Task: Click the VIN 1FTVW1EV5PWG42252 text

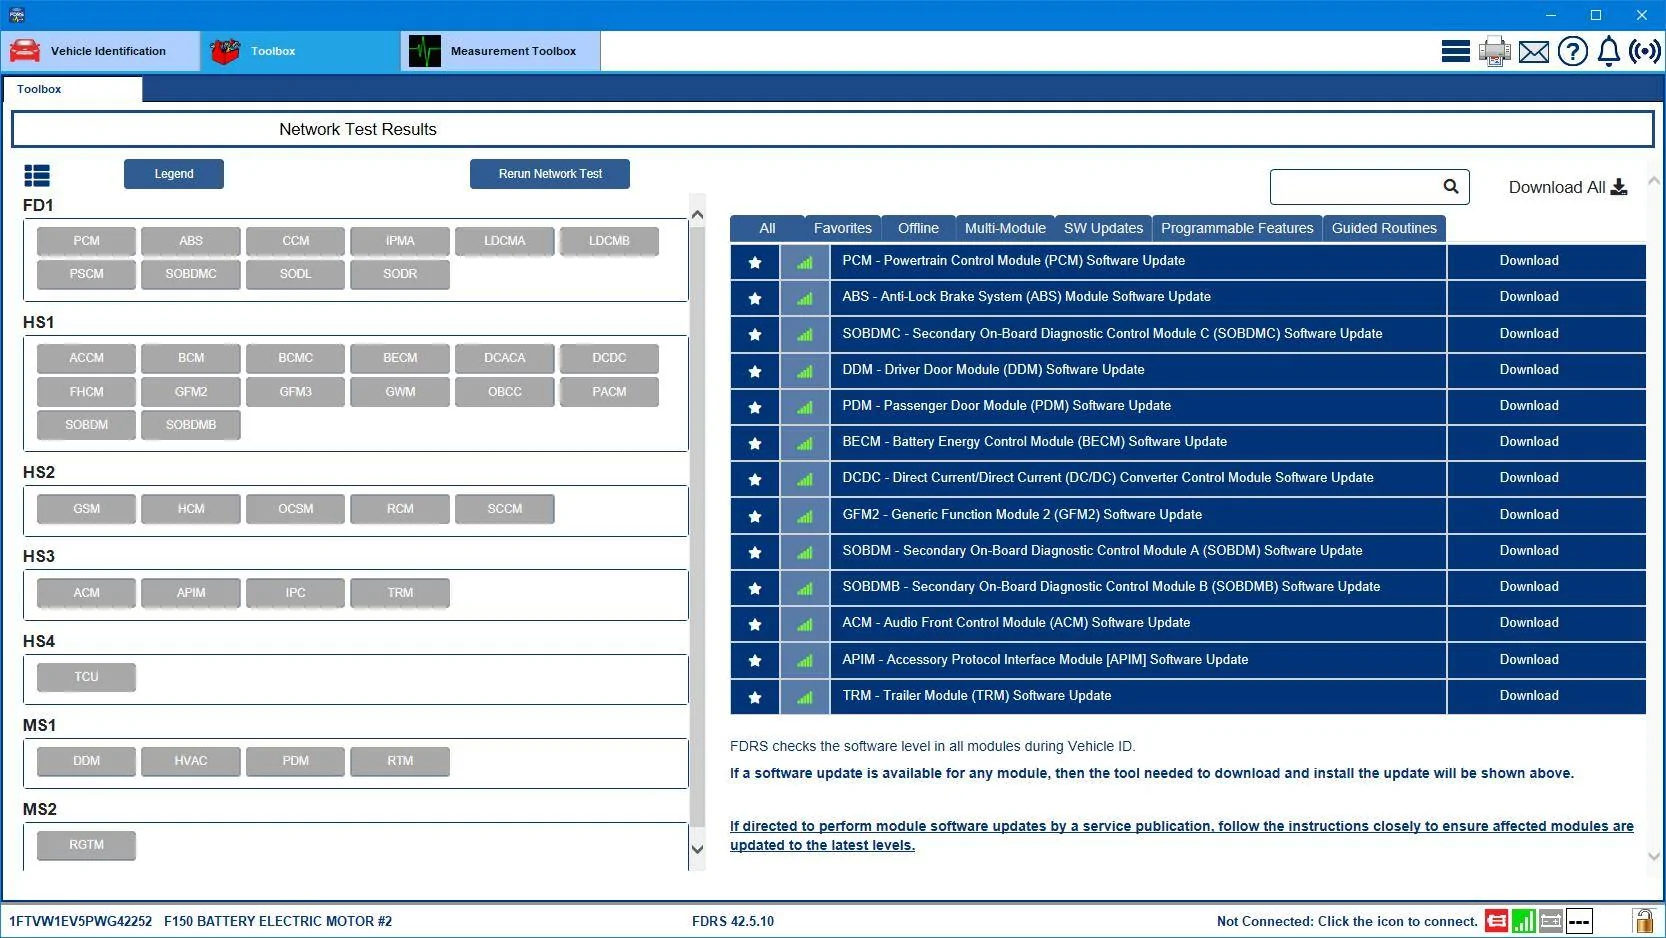Action: tap(81, 922)
